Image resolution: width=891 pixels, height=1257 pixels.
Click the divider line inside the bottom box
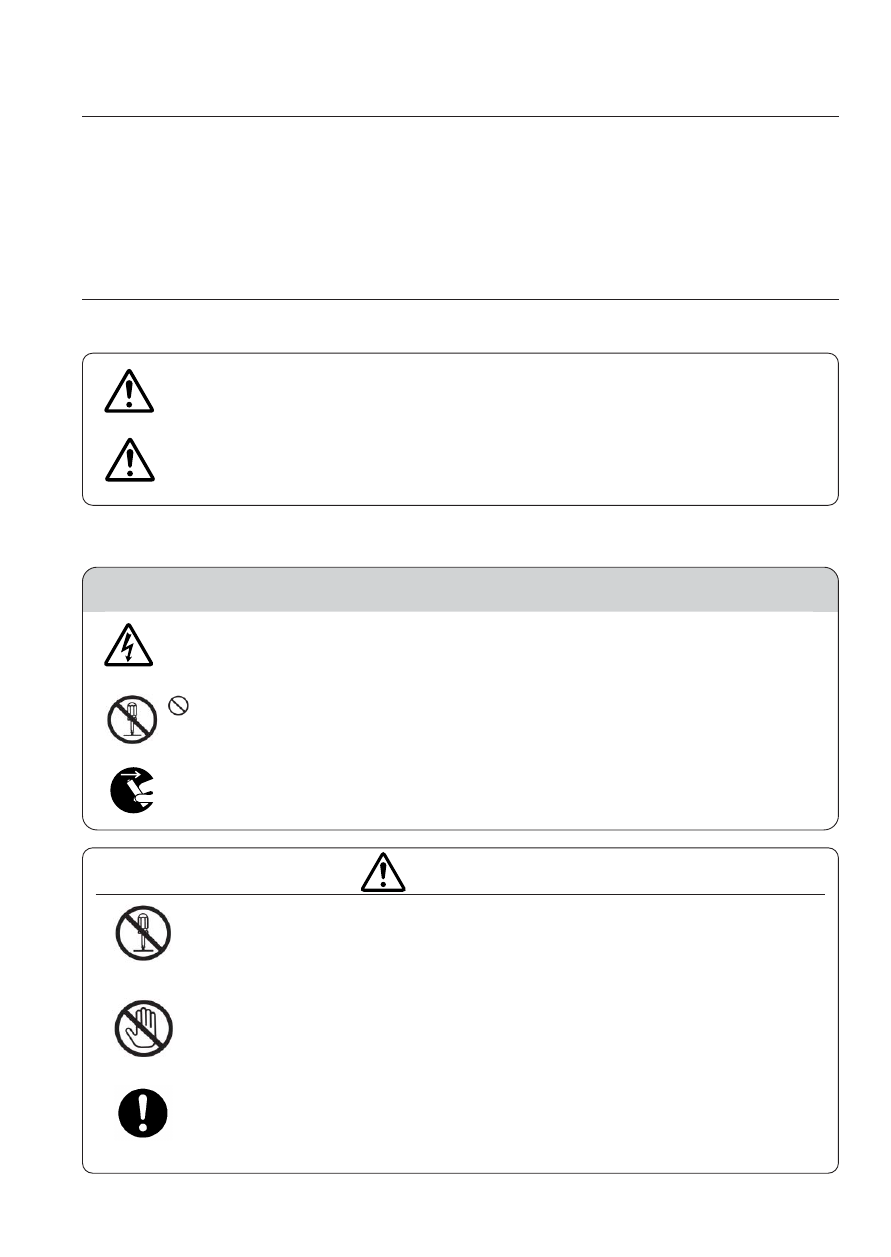(x=460, y=894)
